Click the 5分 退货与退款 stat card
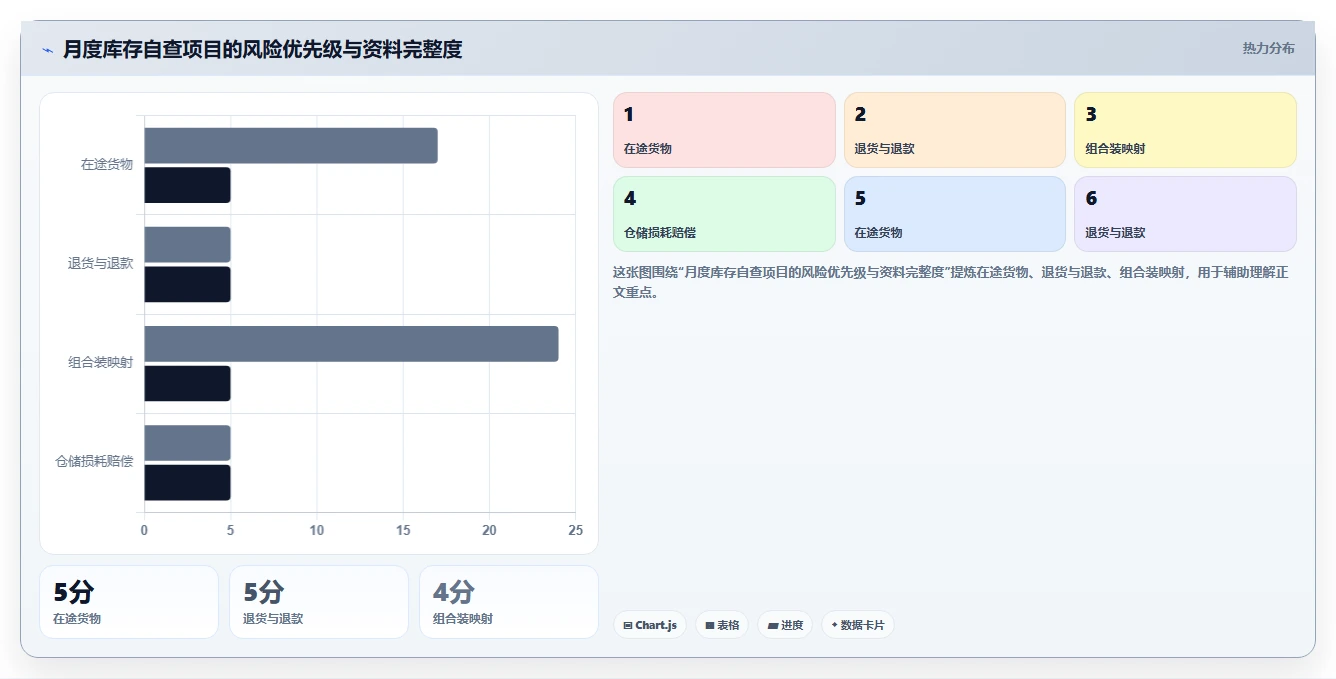The width and height of the screenshot is (1336, 679). (x=319, y=602)
